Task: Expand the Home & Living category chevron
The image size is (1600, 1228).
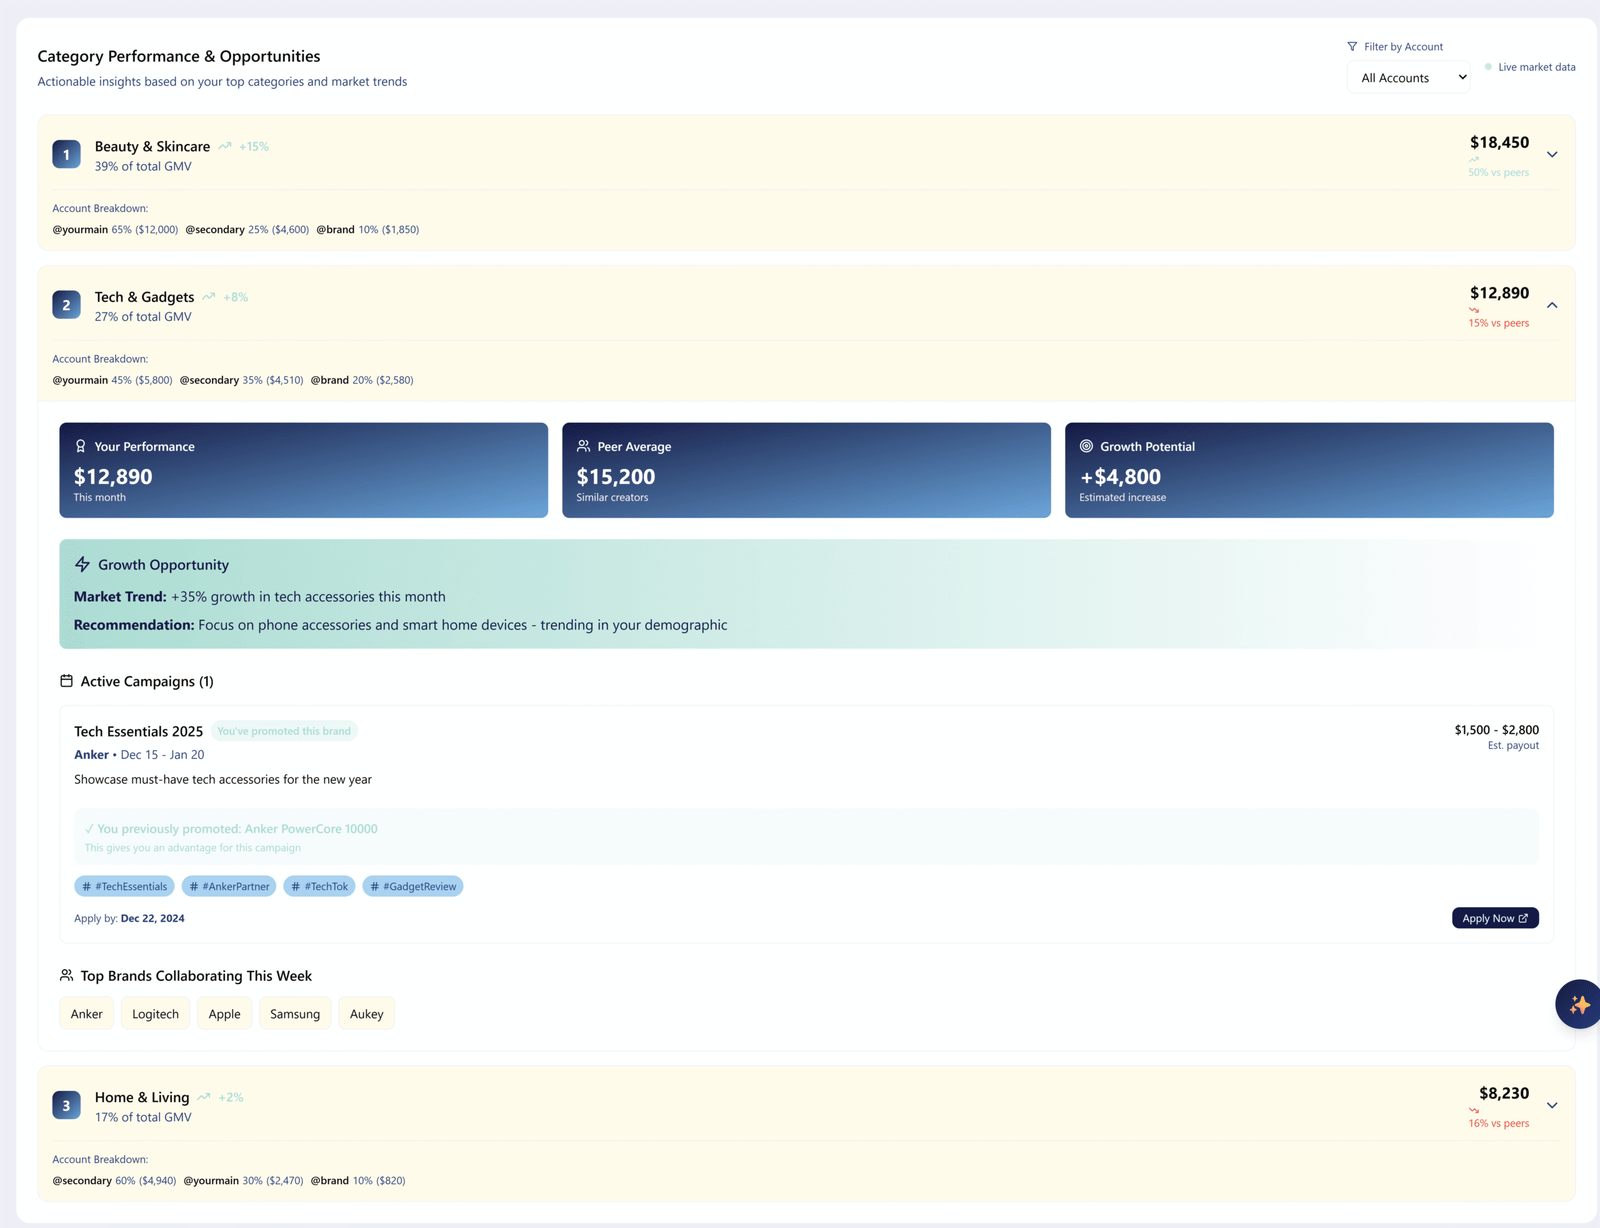Action: tap(1552, 1105)
